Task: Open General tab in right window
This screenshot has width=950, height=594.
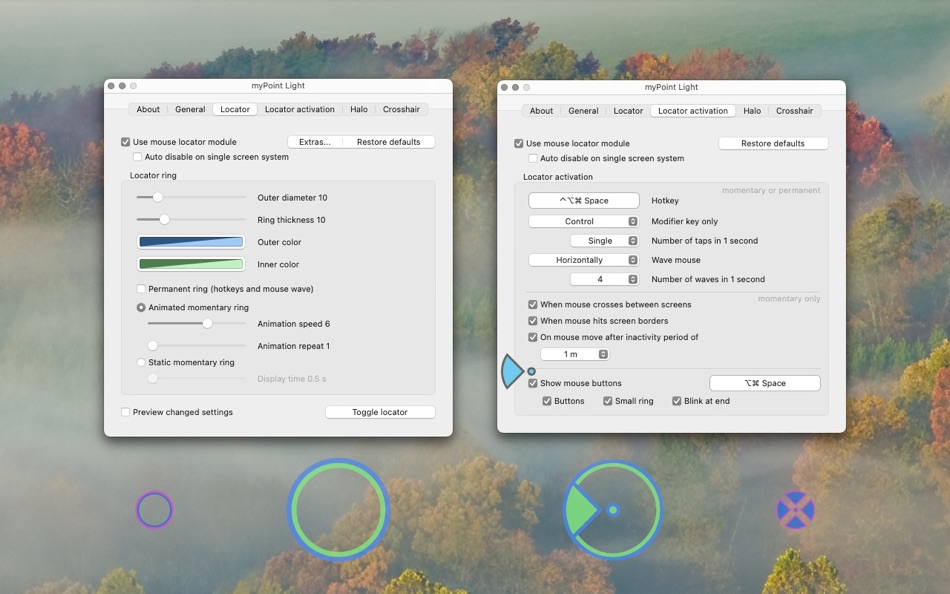Action: (583, 110)
